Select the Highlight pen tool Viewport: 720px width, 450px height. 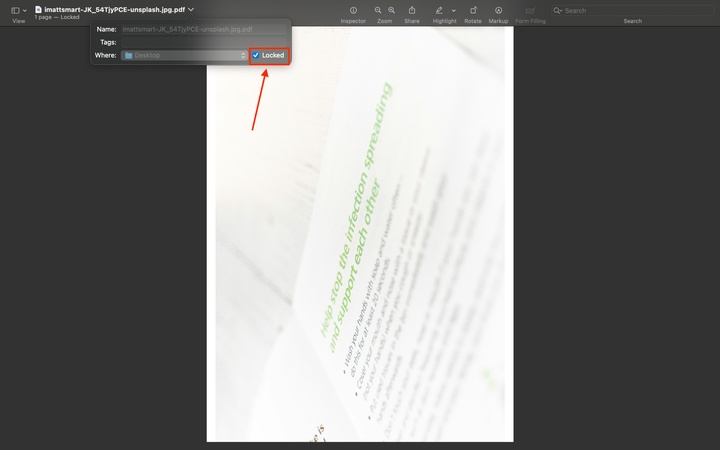(x=439, y=10)
